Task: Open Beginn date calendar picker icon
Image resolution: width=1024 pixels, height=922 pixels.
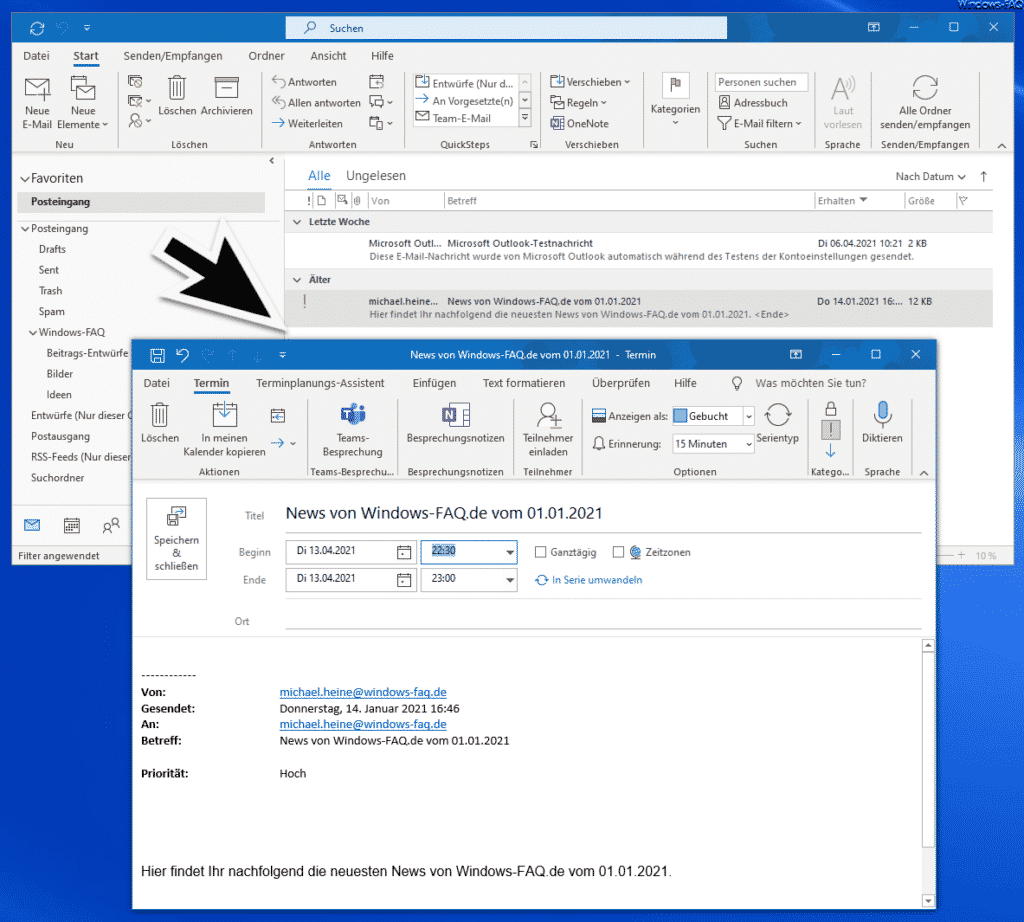Action: (404, 552)
